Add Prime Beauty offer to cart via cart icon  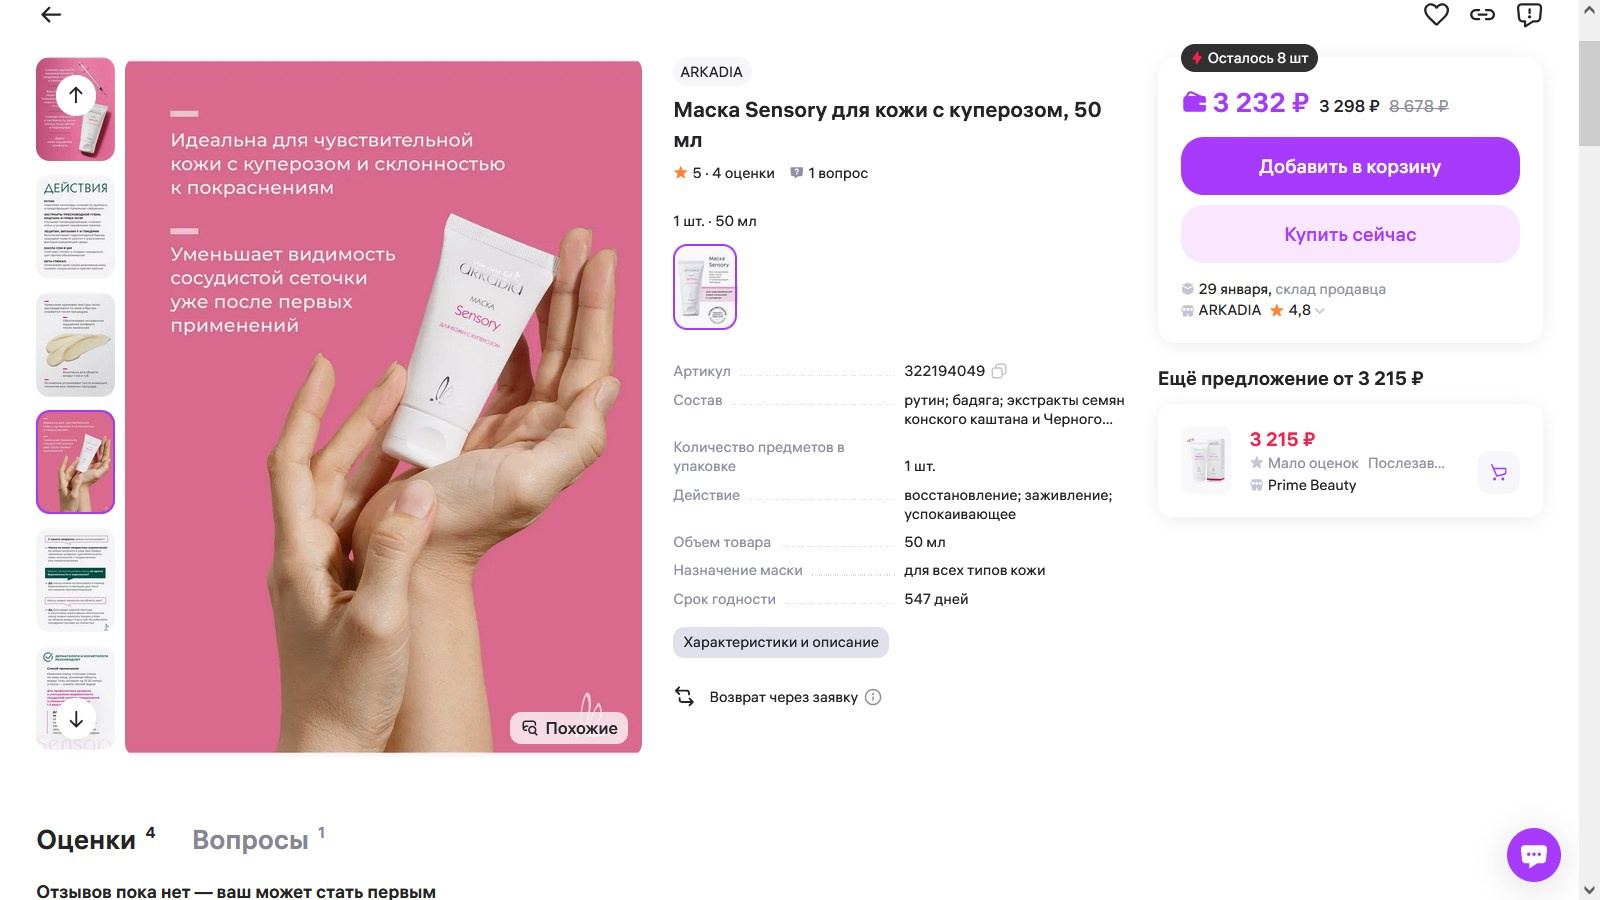click(x=1497, y=472)
